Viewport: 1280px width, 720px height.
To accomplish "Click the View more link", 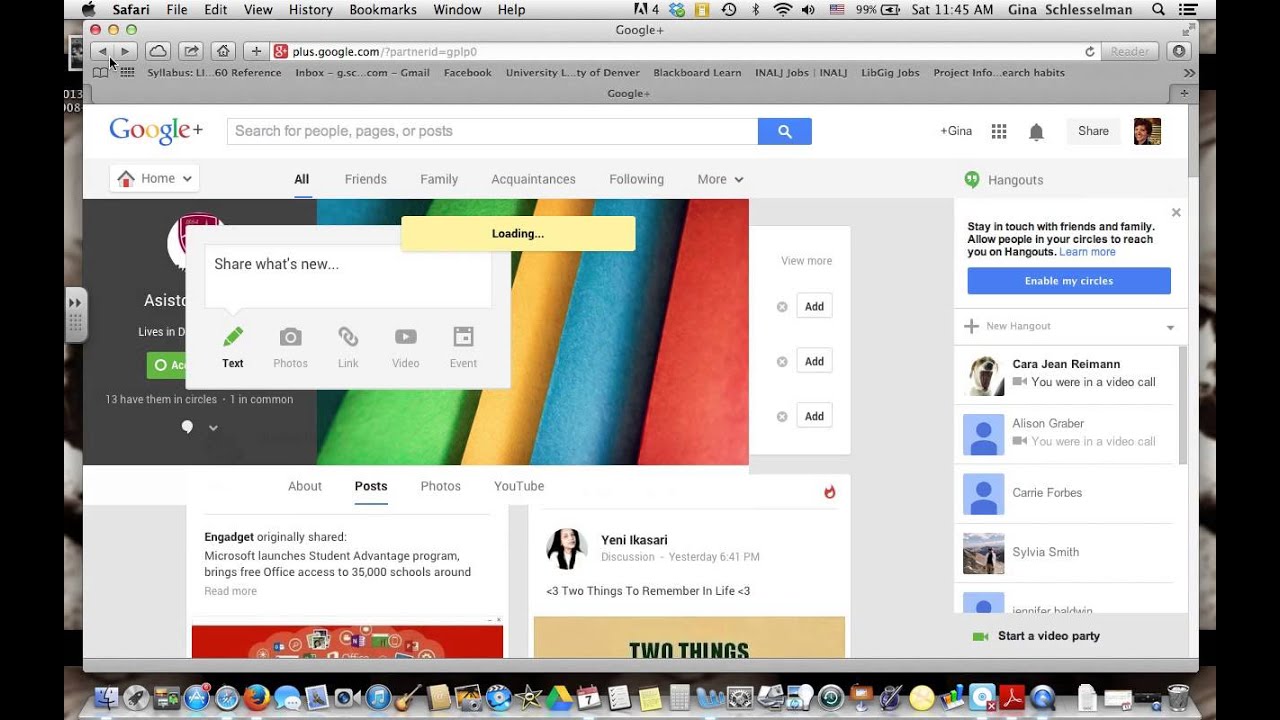I will [806, 261].
